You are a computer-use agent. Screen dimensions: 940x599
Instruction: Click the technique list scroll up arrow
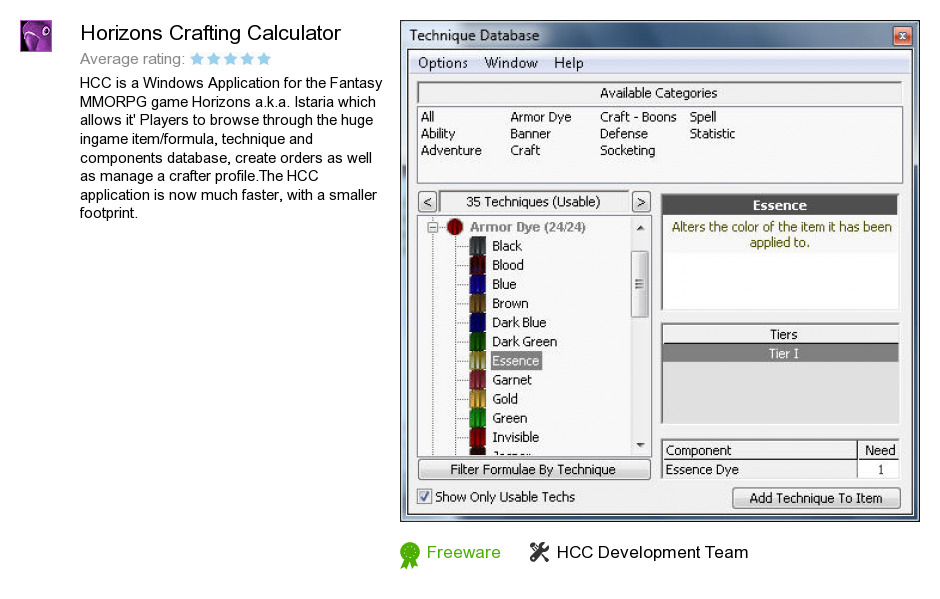coord(640,228)
